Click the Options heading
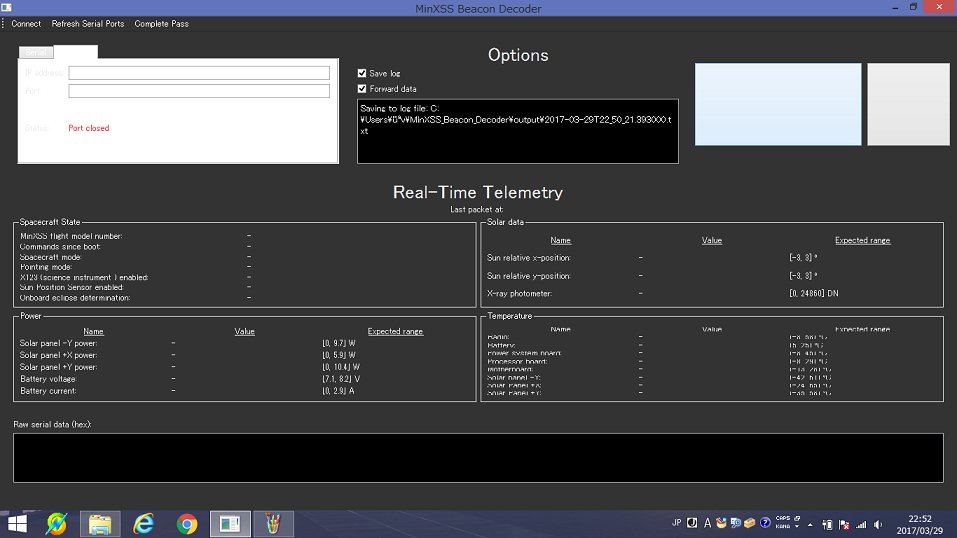The image size is (957, 538). tap(518, 55)
